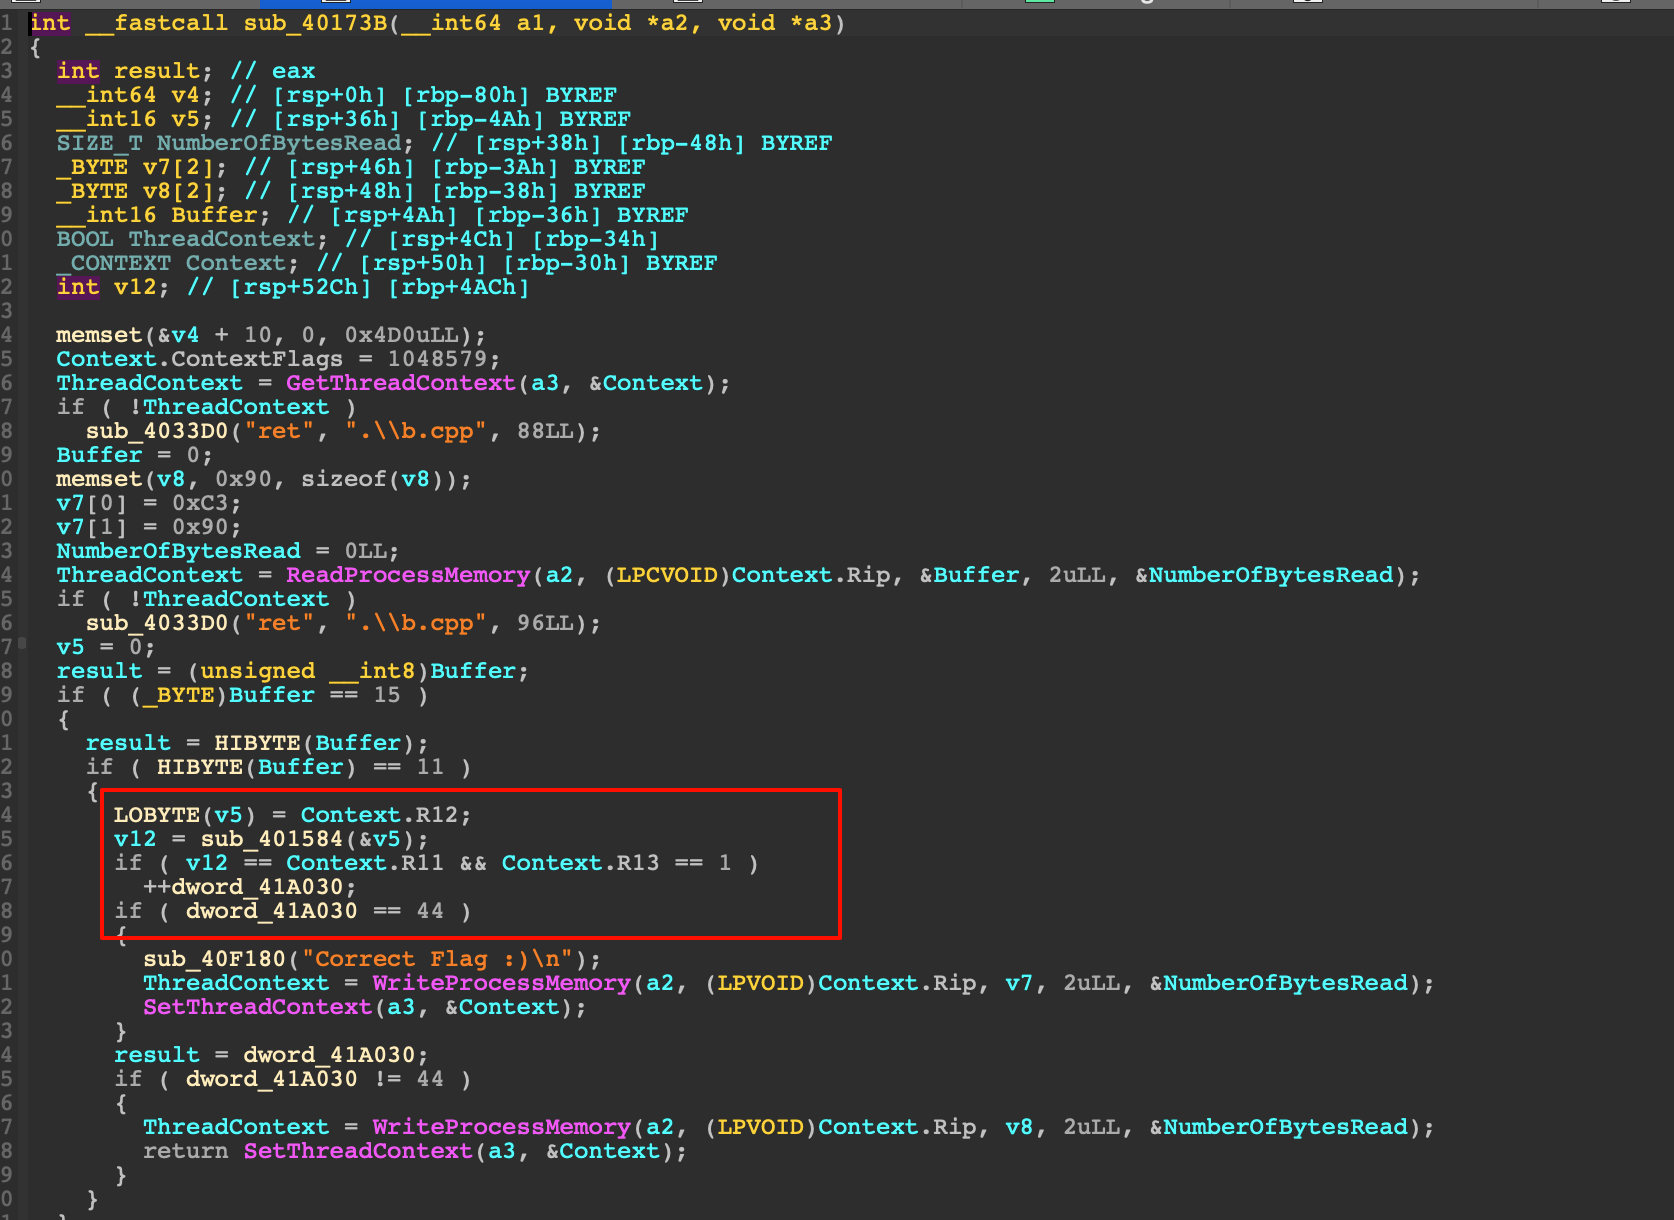Select the GetThreadContext function call
1674x1220 pixels.
click(400, 383)
